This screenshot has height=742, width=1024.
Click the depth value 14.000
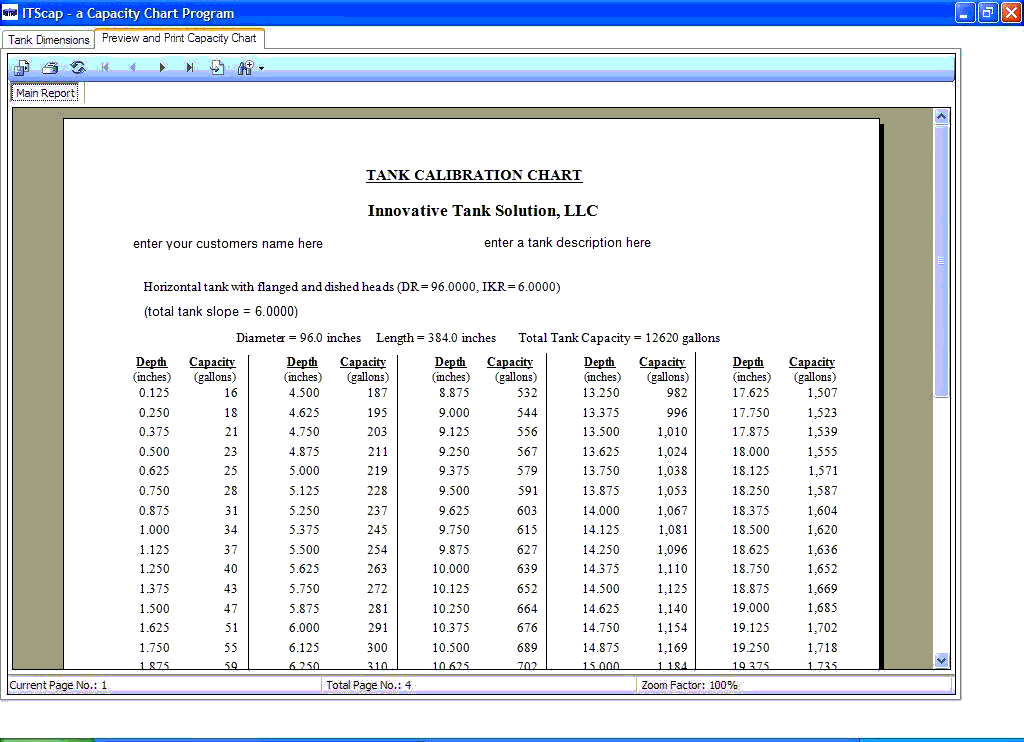601,511
